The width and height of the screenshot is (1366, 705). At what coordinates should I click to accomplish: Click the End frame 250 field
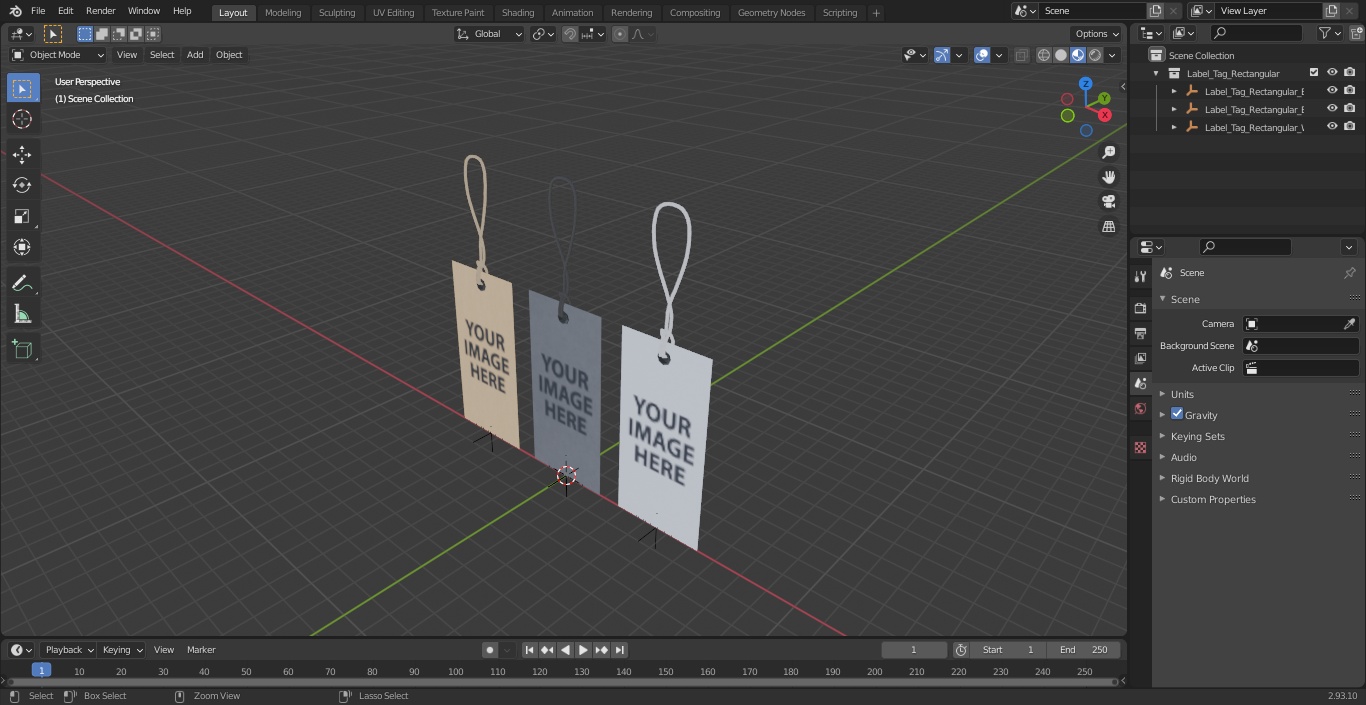[1084, 650]
